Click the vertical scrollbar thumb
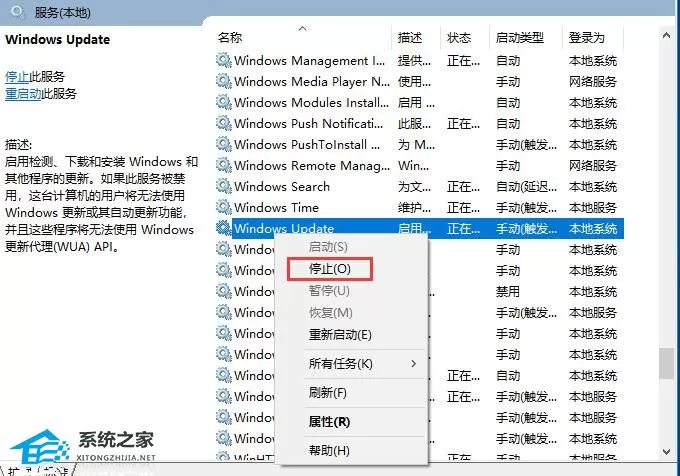This screenshot has height=476, width=680. [x=667, y=363]
